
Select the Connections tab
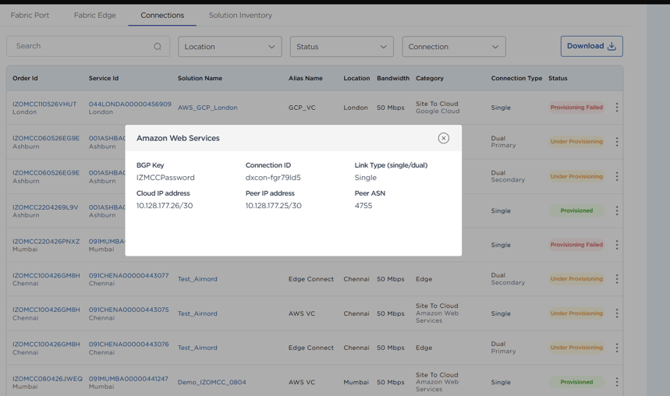click(x=162, y=15)
